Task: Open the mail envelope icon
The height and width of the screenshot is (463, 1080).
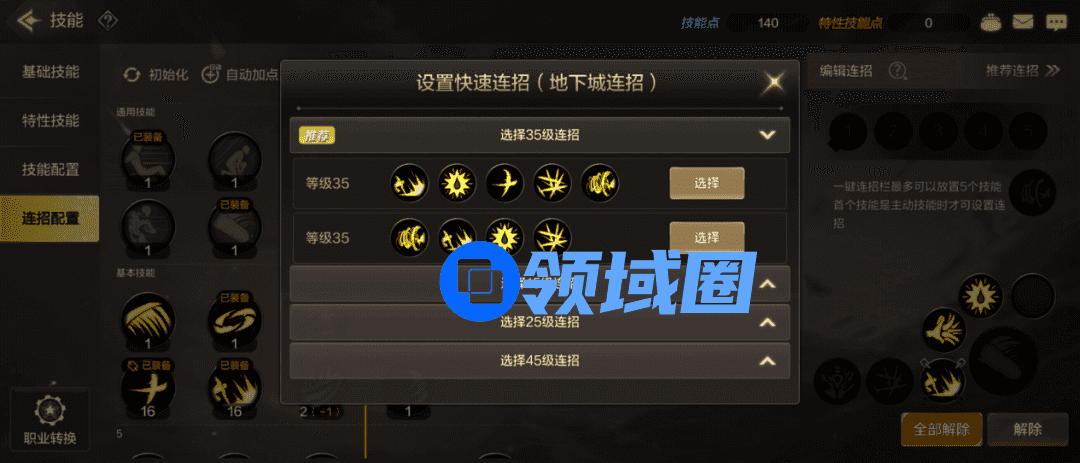Action: (1023, 22)
